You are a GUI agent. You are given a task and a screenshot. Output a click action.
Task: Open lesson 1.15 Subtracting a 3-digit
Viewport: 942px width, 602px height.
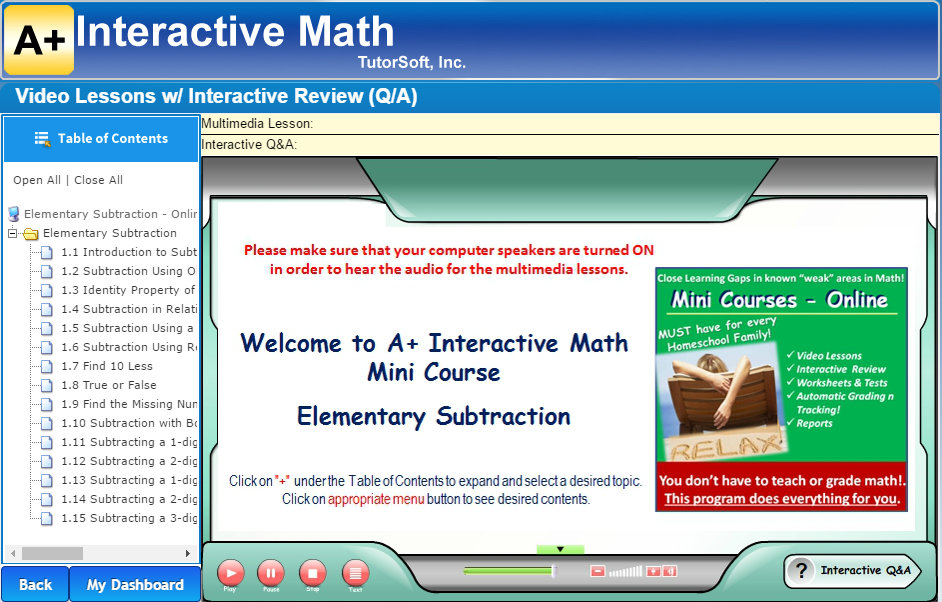[x=129, y=518]
